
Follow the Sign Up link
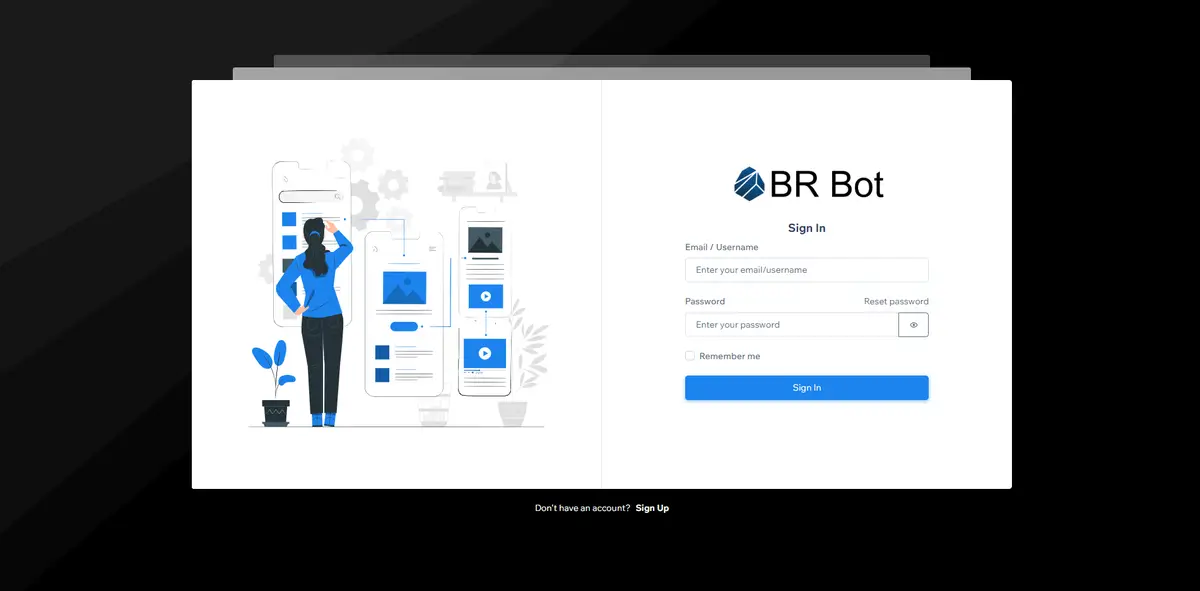tap(652, 508)
